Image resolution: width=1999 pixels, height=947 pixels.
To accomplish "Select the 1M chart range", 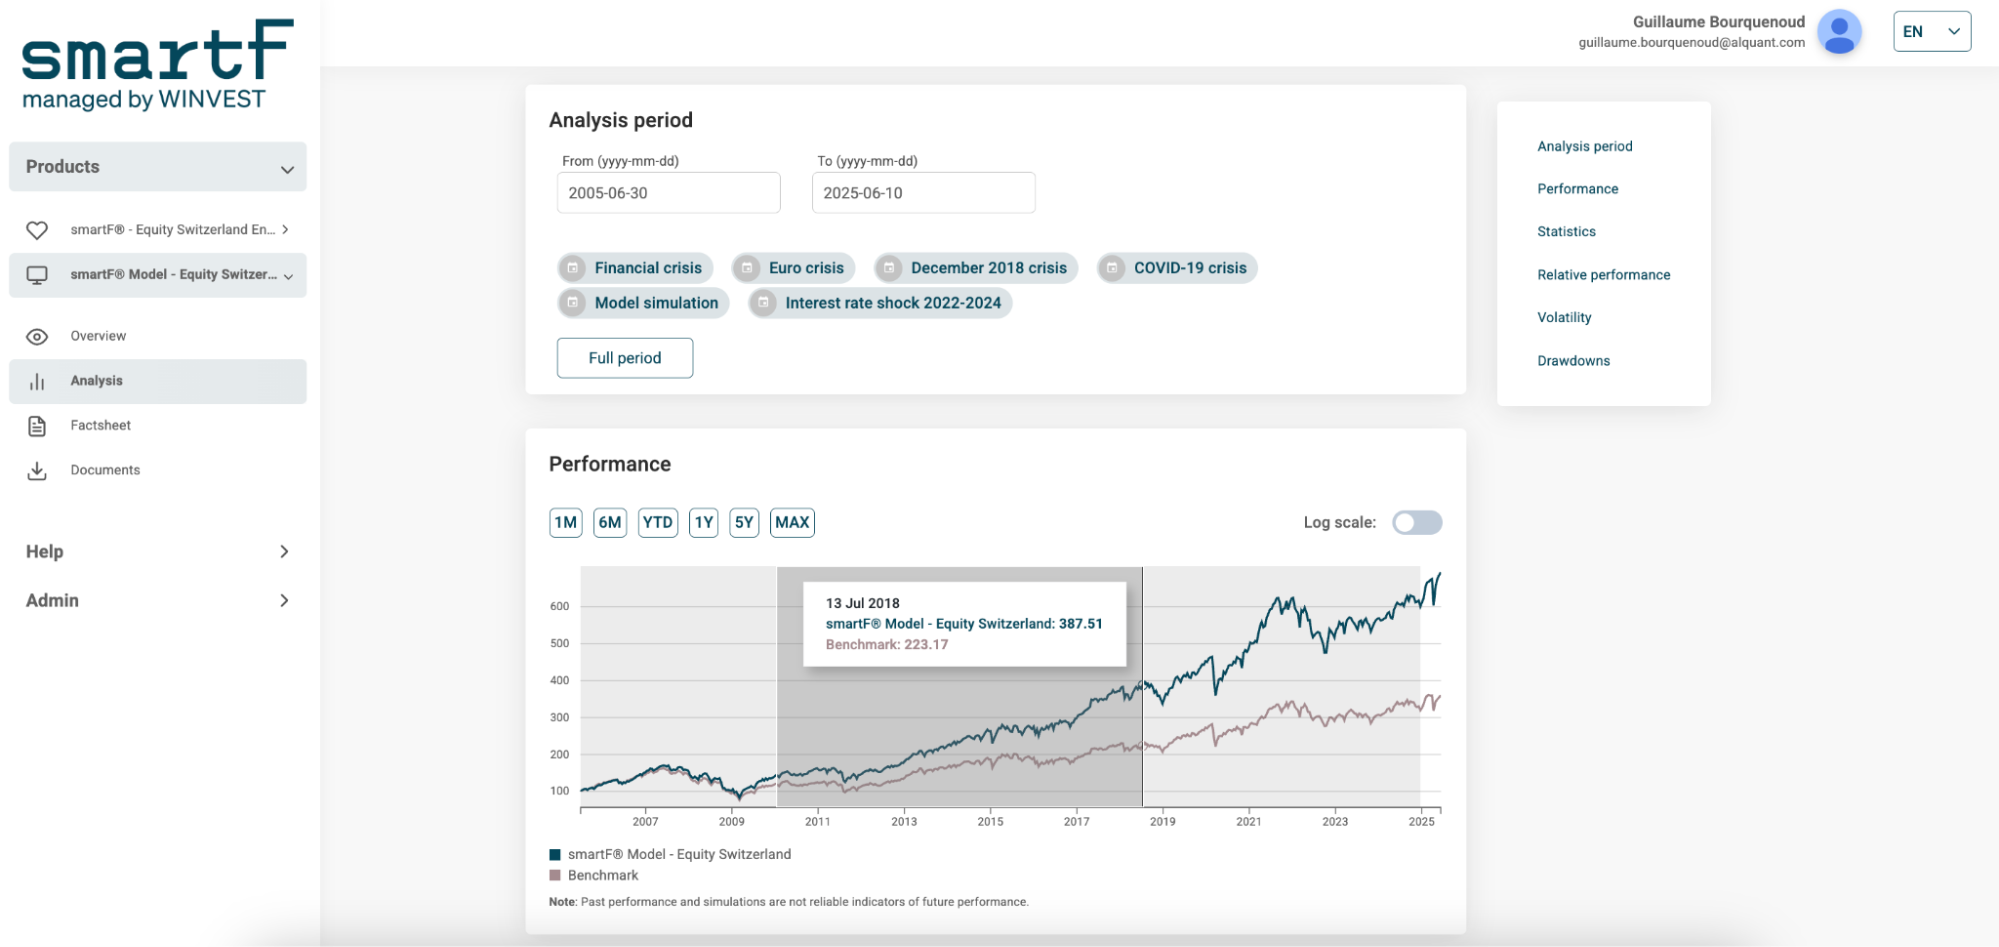I will point(566,523).
